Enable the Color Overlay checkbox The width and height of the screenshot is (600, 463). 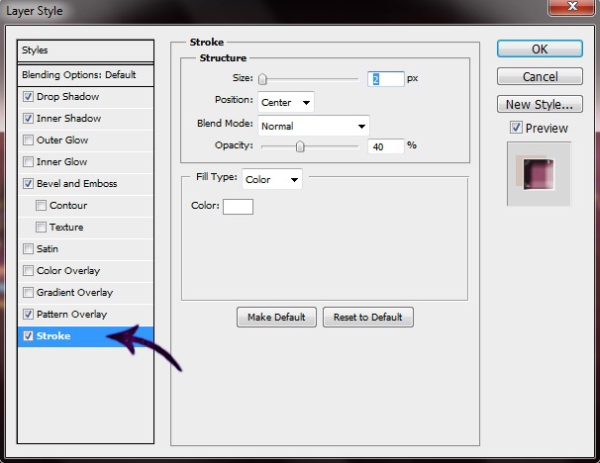28,271
